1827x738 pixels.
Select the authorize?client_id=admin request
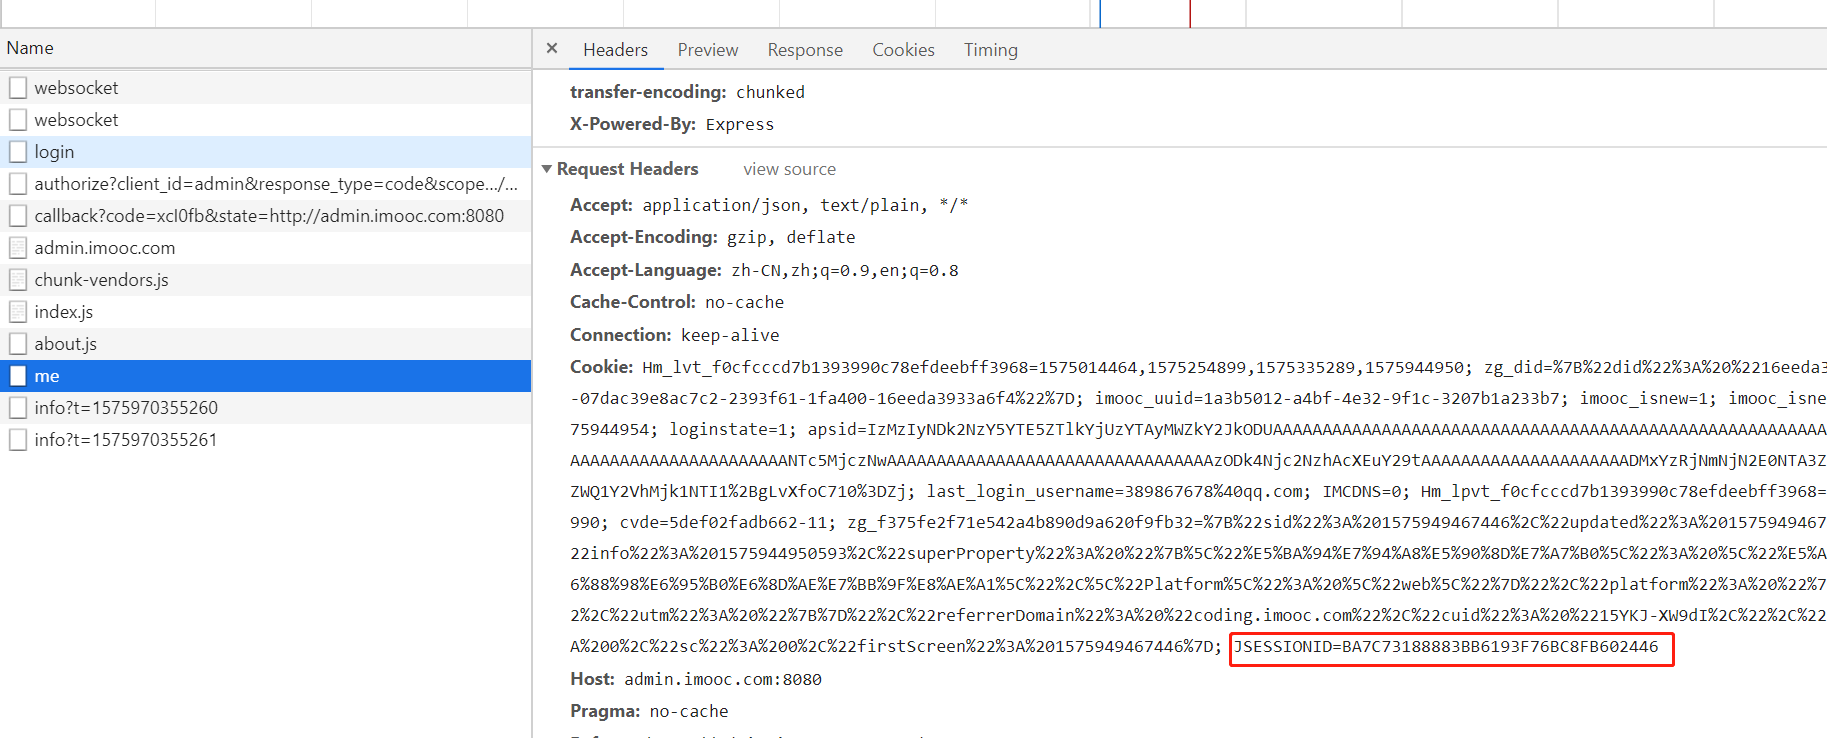pyautogui.click(x=265, y=184)
